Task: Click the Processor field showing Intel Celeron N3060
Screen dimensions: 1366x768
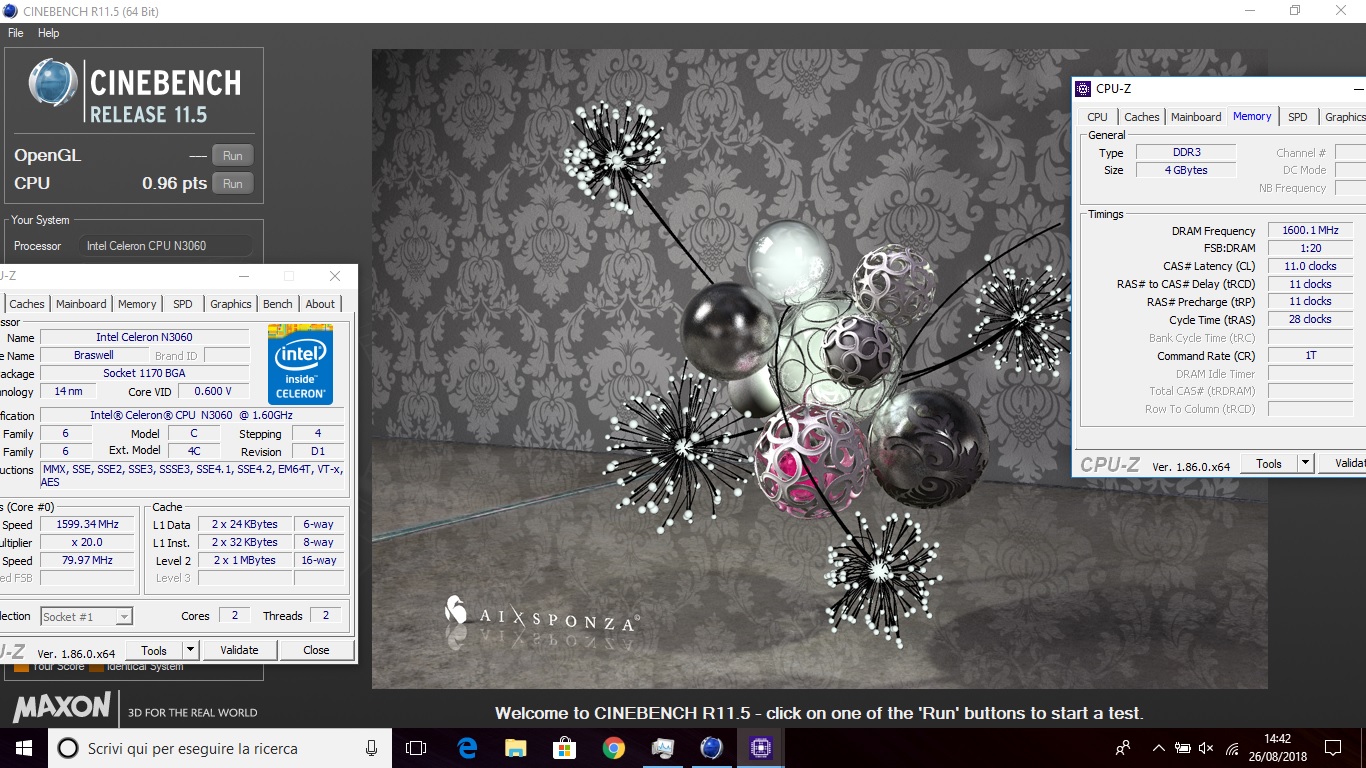Action: point(164,246)
